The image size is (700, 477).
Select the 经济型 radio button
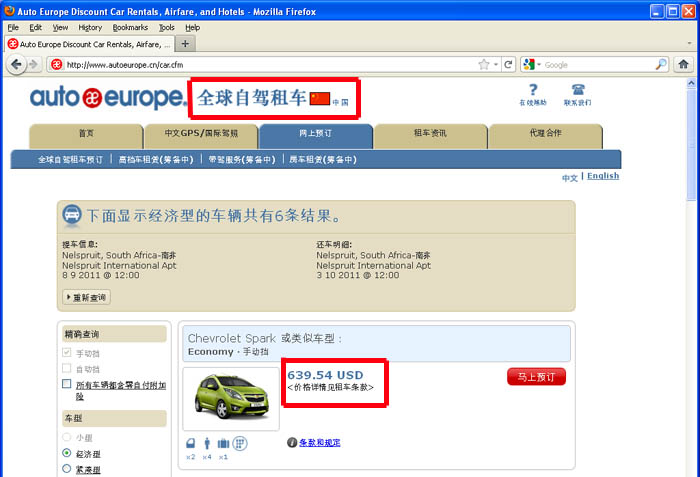coord(67,453)
